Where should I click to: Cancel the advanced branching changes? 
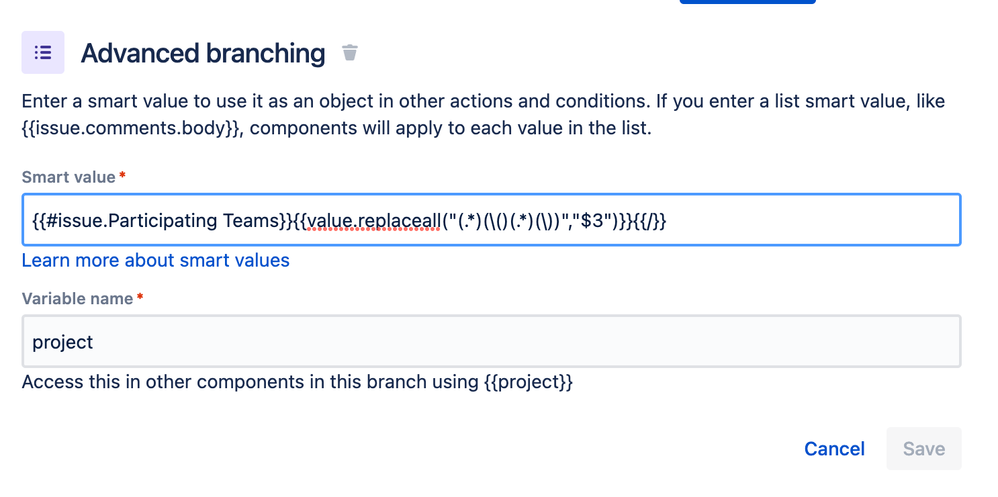tap(834, 449)
